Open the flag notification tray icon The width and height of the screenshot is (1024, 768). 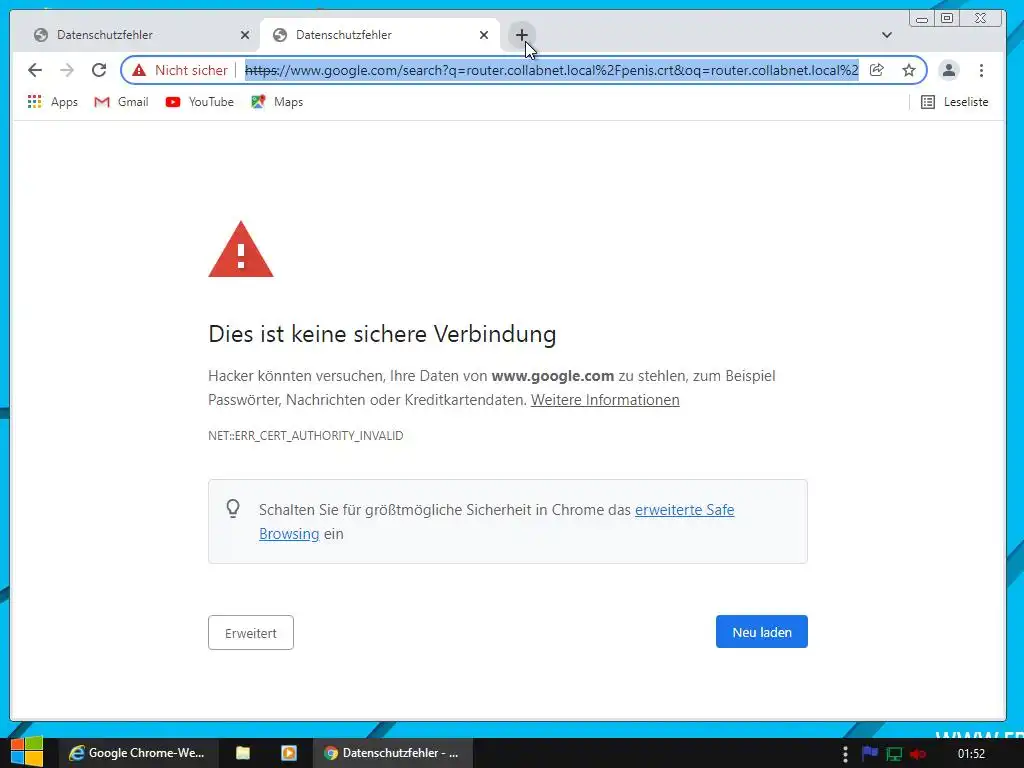[869, 754]
